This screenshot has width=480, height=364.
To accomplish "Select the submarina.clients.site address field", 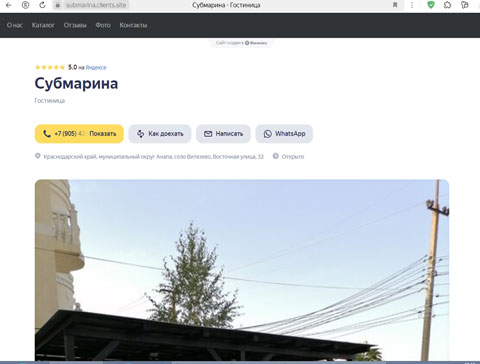I will (96, 5).
